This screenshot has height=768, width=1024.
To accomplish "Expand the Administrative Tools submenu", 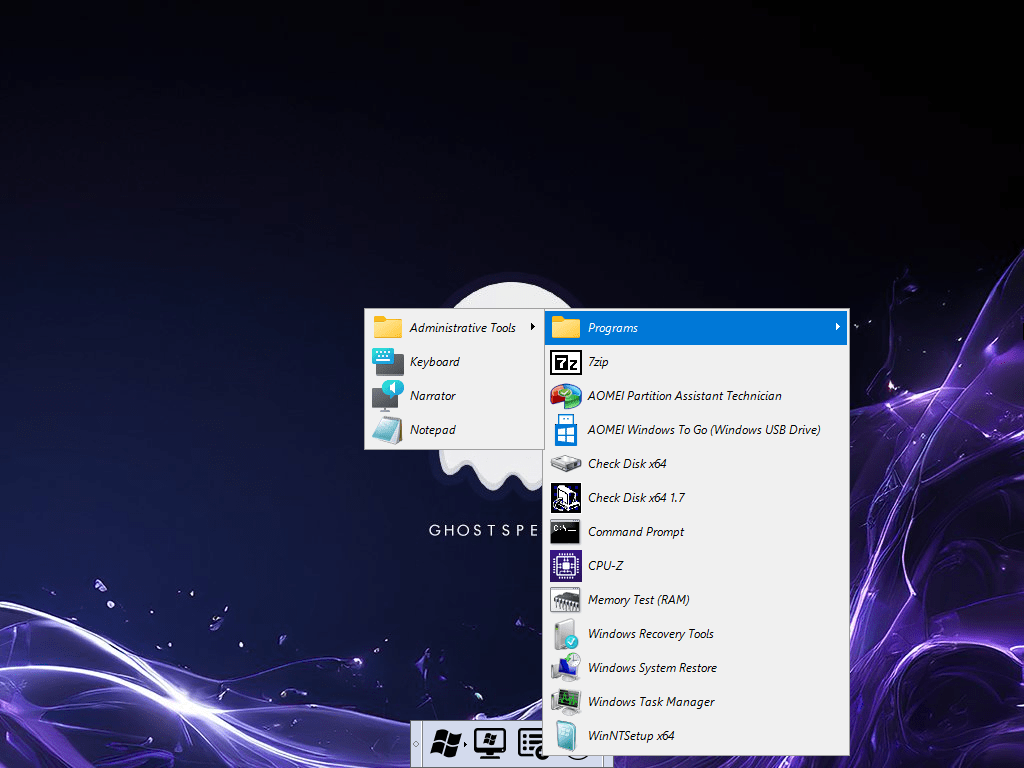I will [463, 327].
